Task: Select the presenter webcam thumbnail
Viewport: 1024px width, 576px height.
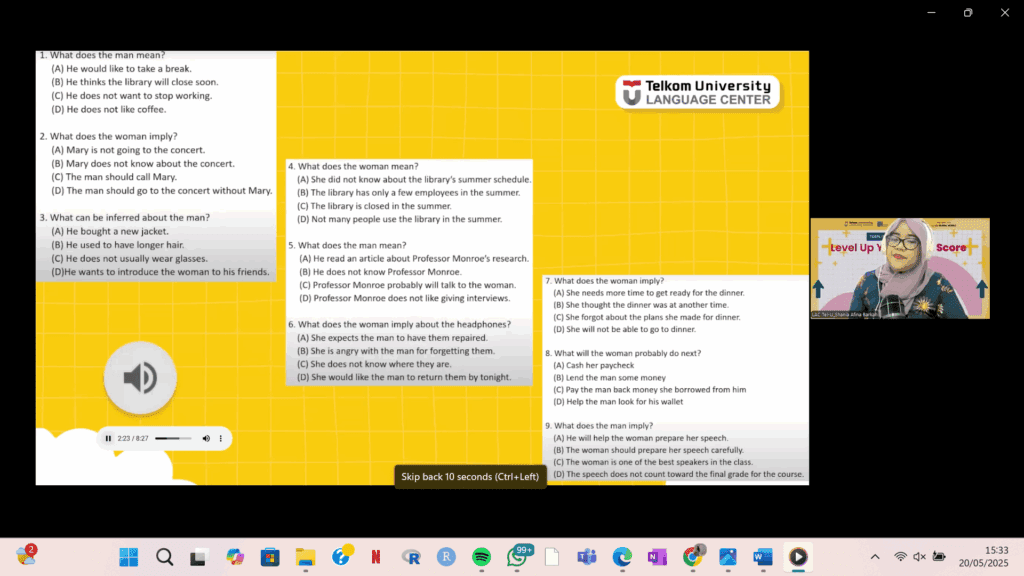Action: point(899,268)
